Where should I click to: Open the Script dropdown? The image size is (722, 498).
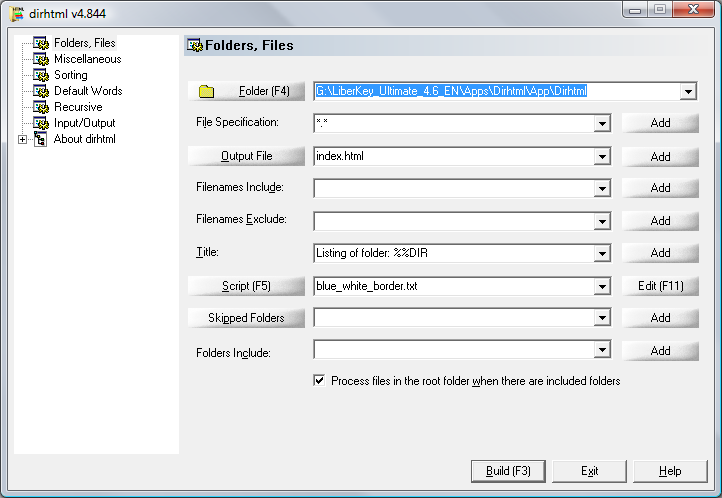pos(602,286)
